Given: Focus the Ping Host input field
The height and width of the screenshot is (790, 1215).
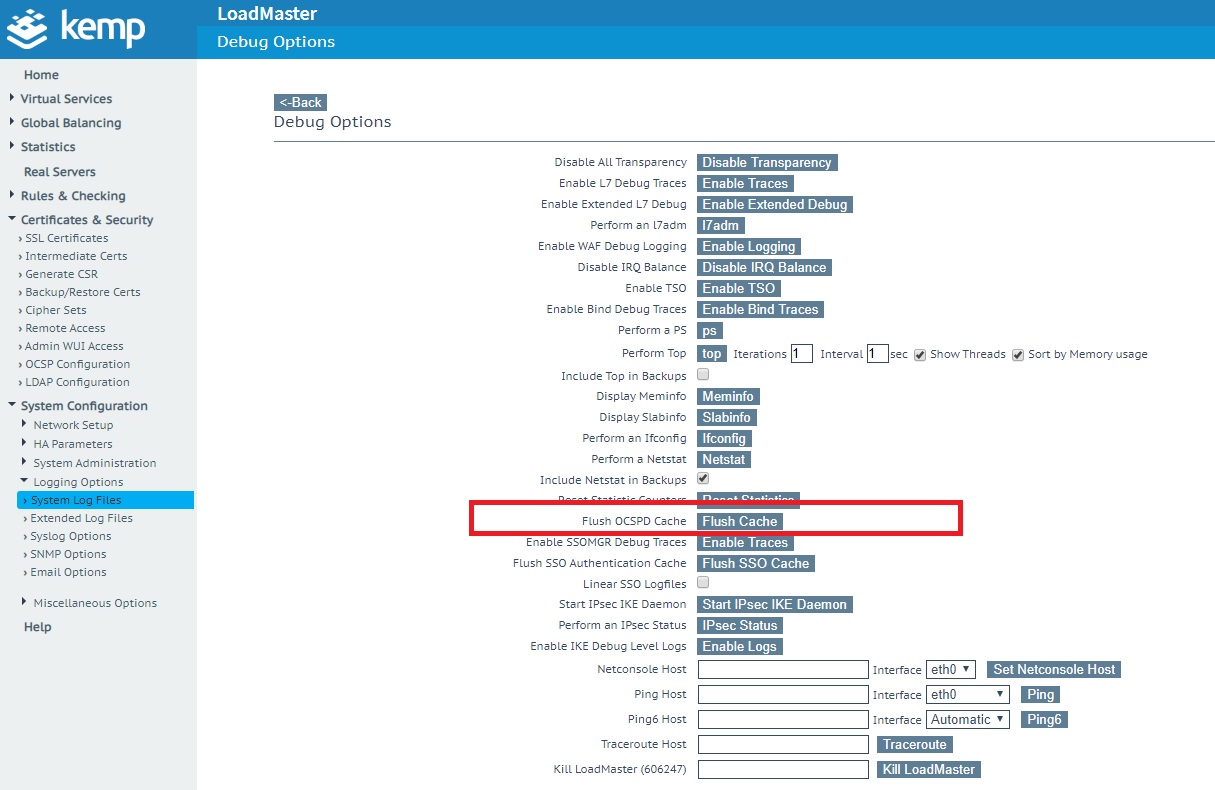Looking at the screenshot, I should pos(783,694).
